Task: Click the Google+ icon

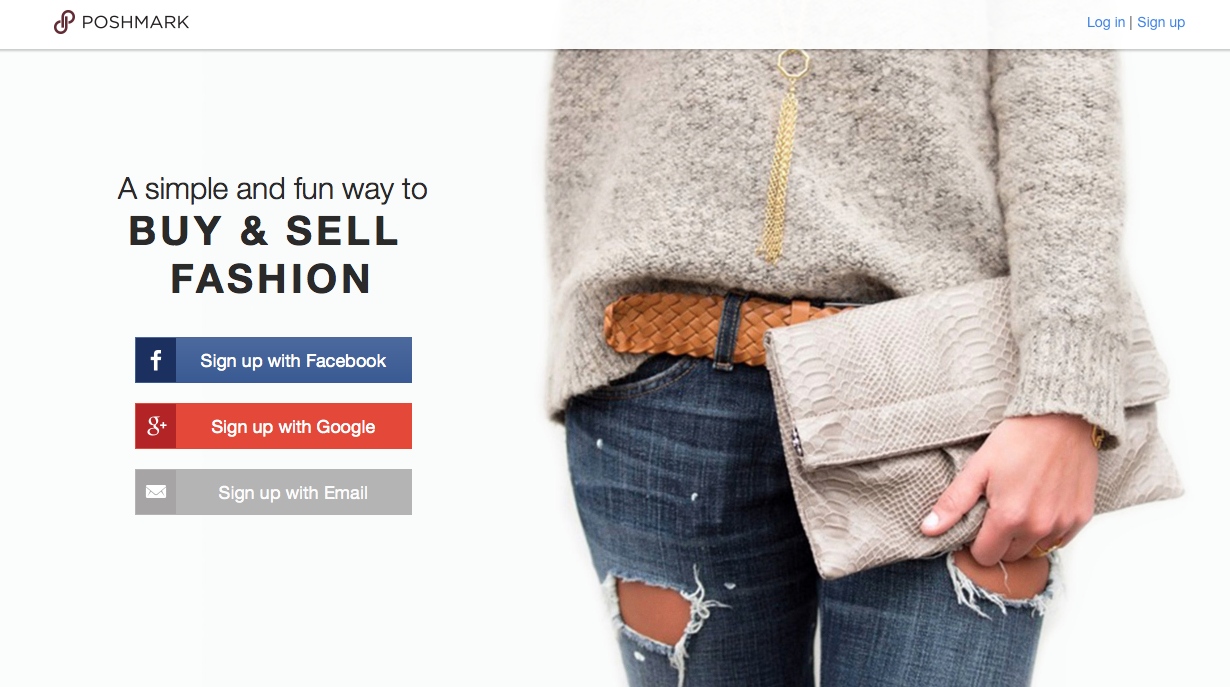Action: coord(156,426)
